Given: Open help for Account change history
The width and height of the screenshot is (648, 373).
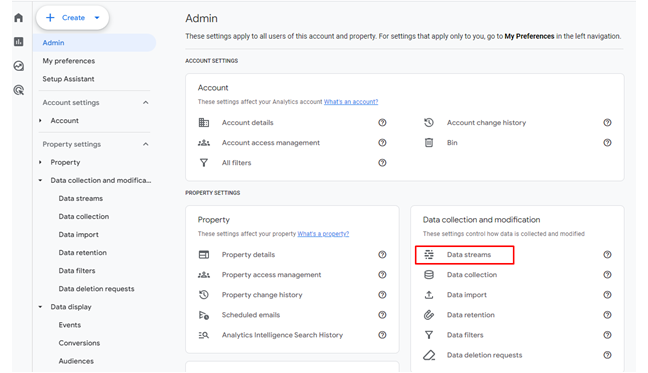Looking at the screenshot, I should click(607, 123).
